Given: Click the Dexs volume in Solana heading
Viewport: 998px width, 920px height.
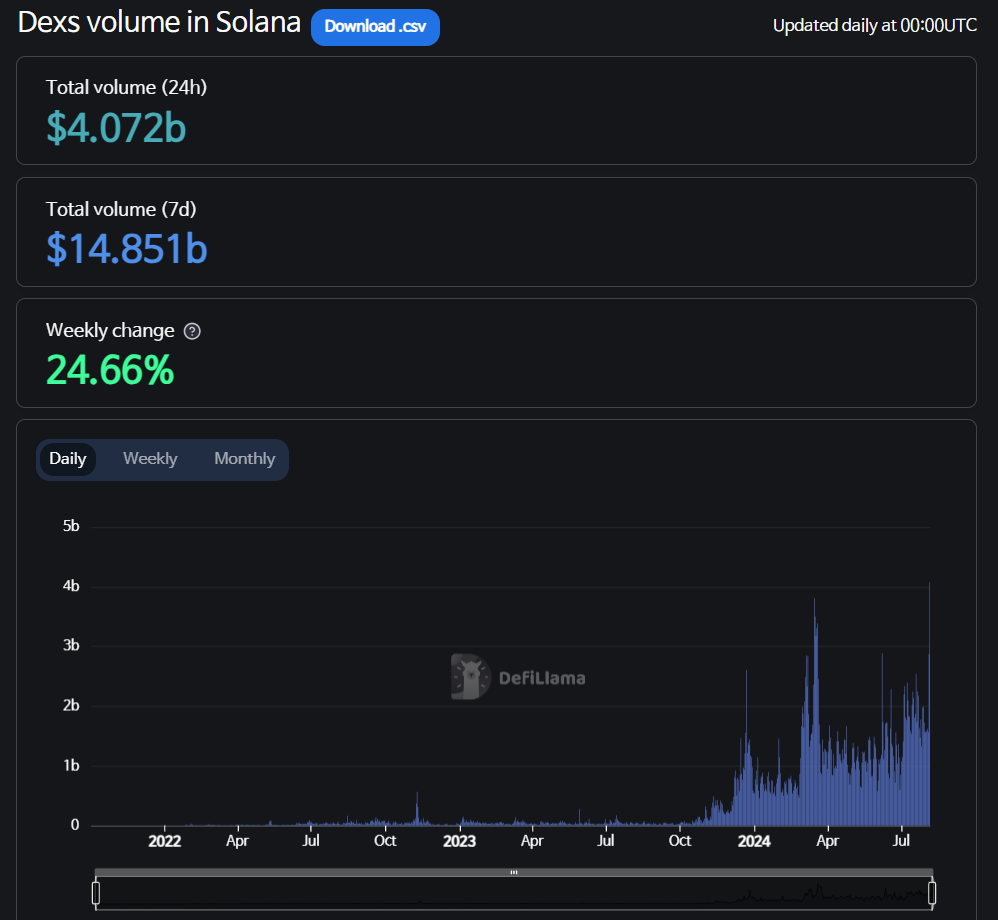Looking at the screenshot, I should (159, 23).
